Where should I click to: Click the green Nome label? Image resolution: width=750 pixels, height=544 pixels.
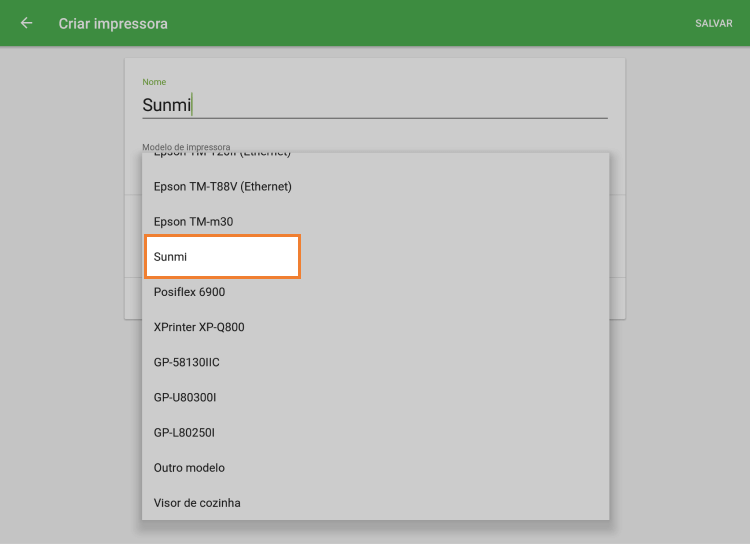(154, 82)
